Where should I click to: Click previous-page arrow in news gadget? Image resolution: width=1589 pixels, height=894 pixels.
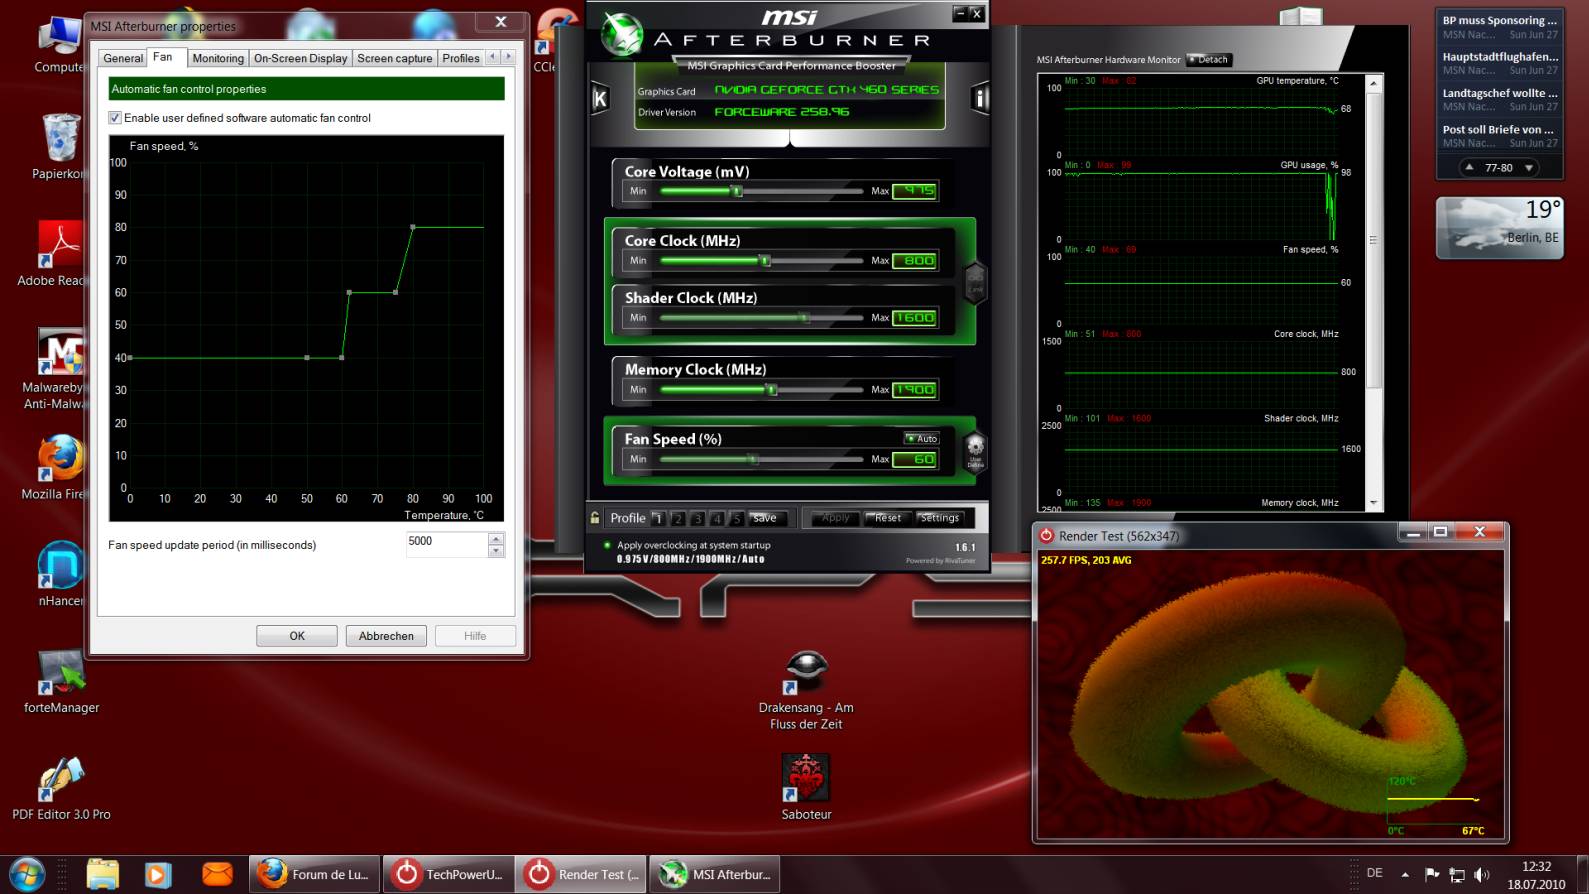[1469, 168]
